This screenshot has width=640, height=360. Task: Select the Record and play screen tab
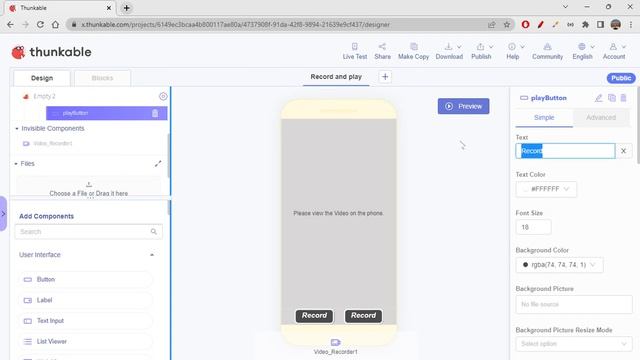pyautogui.click(x=336, y=77)
